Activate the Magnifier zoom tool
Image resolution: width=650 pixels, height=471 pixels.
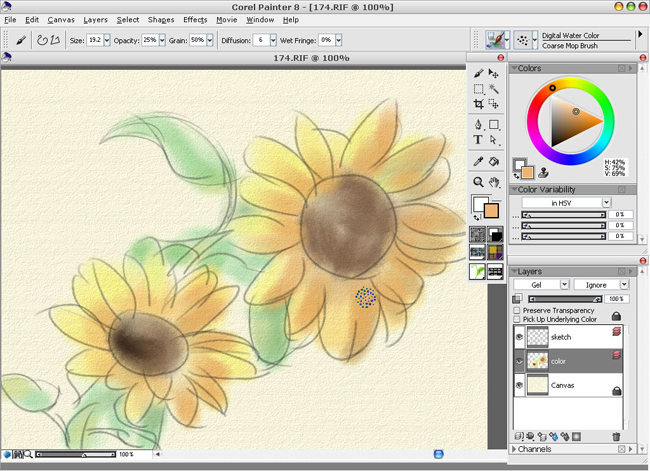[x=479, y=182]
